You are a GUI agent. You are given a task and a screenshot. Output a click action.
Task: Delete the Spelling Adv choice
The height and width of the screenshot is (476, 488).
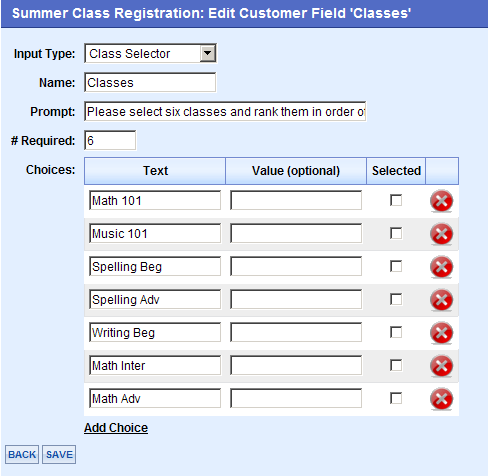[441, 300]
